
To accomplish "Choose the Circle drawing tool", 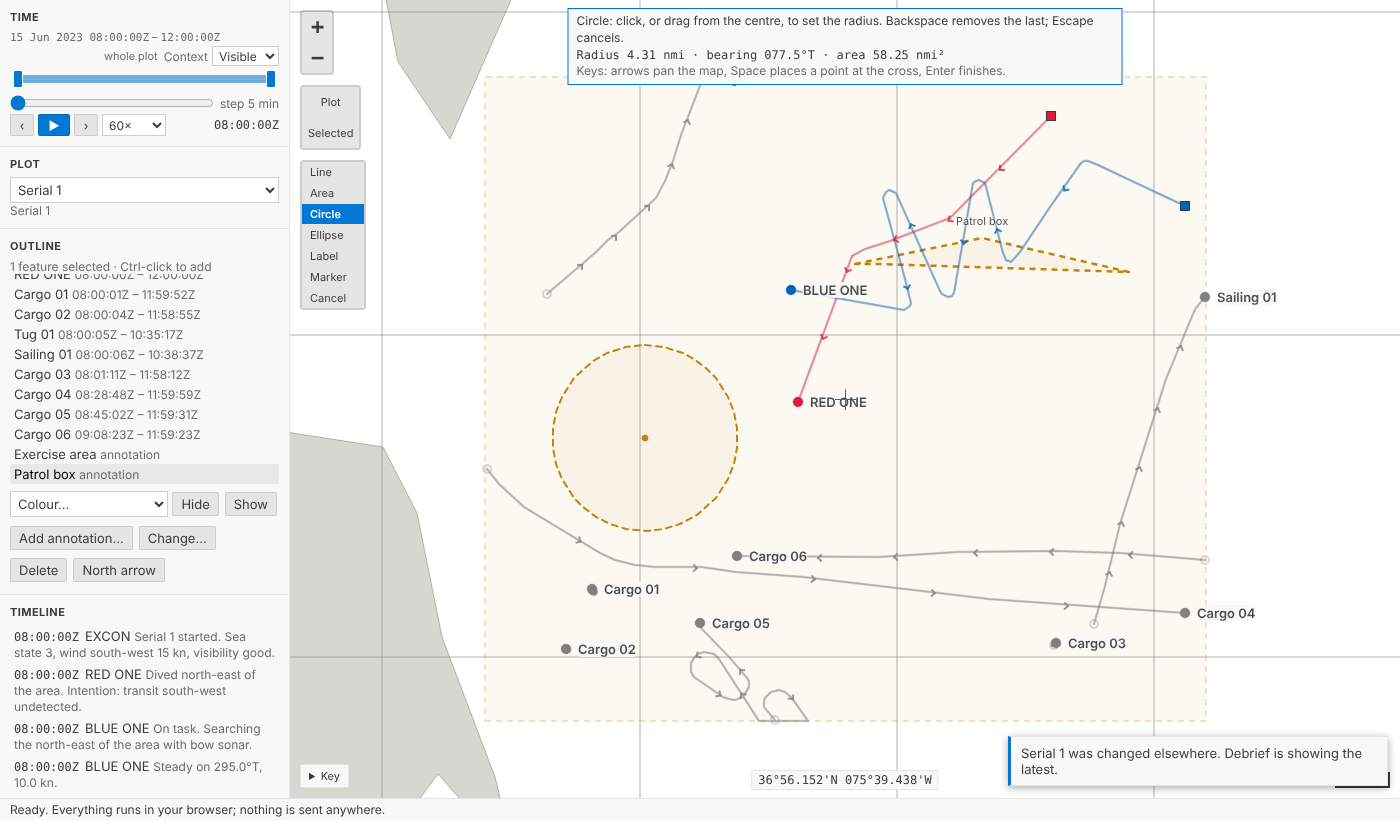I will coord(333,214).
